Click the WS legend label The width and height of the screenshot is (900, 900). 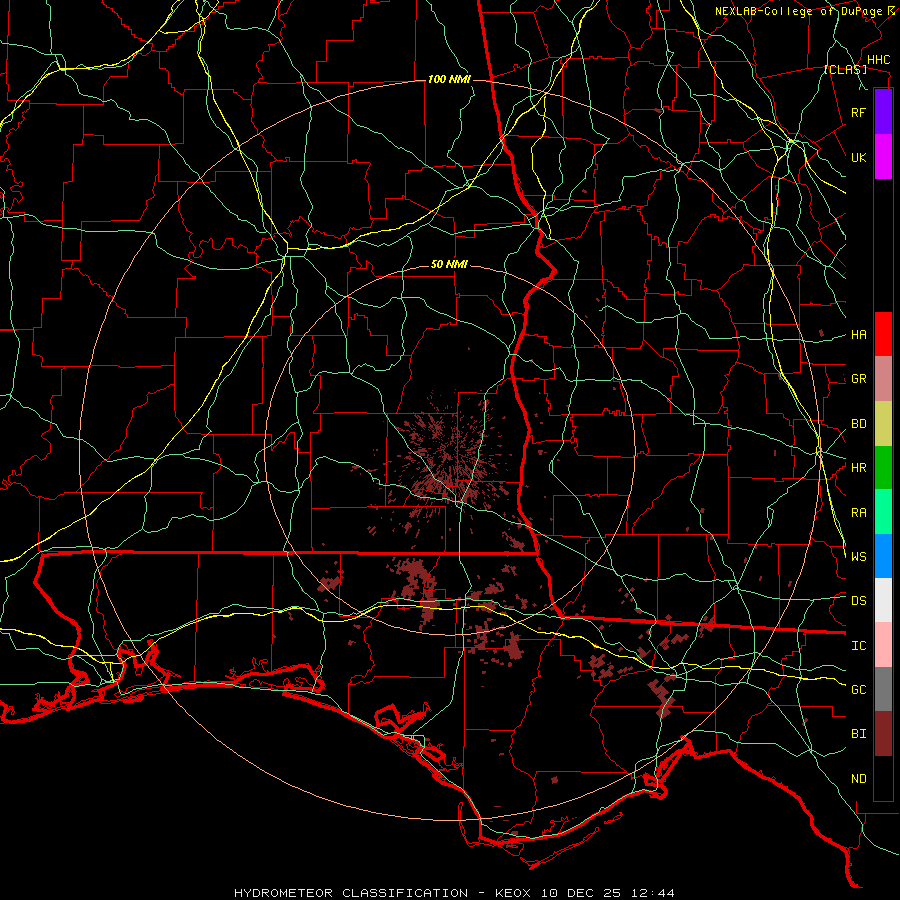tap(858, 556)
